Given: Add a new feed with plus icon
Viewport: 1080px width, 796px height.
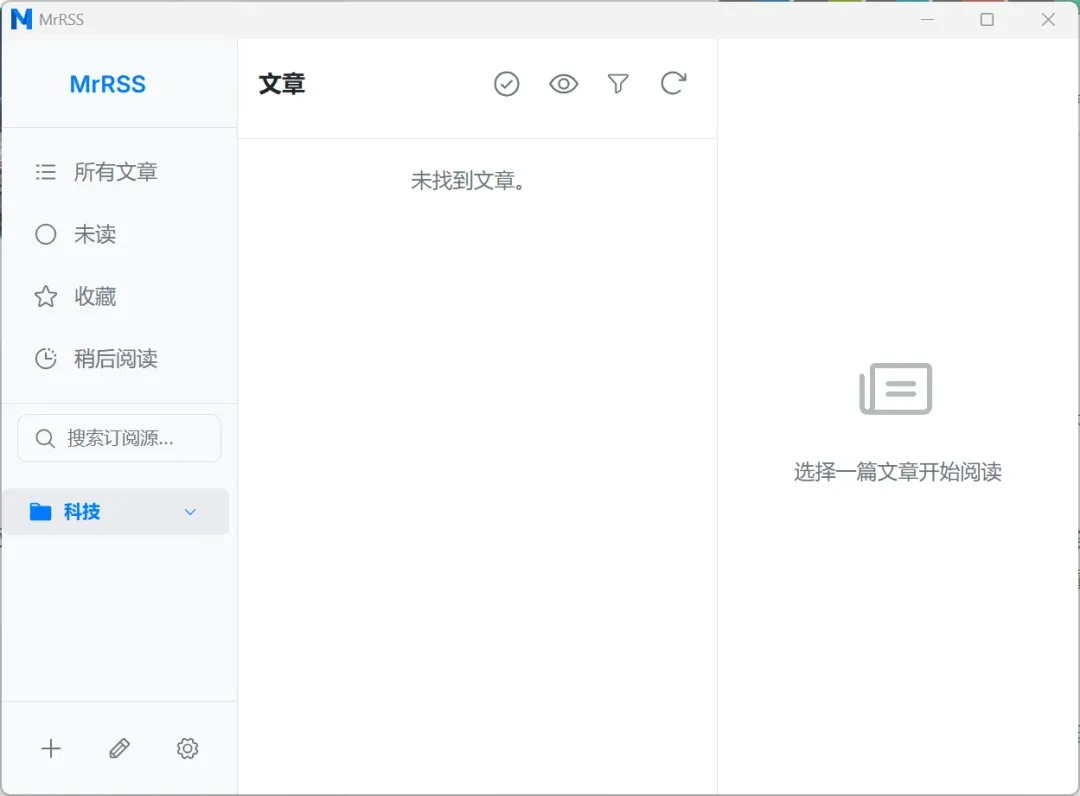Looking at the screenshot, I should click(51, 748).
